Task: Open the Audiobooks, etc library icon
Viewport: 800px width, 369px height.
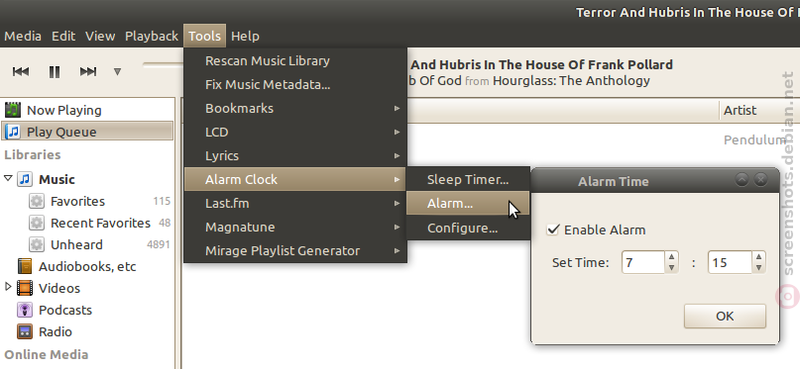Action: pos(24,266)
